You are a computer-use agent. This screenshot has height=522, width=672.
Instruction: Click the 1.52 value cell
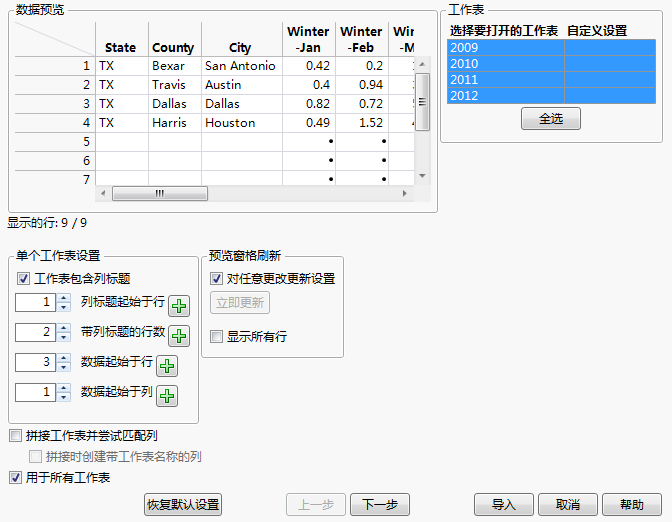point(362,123)
